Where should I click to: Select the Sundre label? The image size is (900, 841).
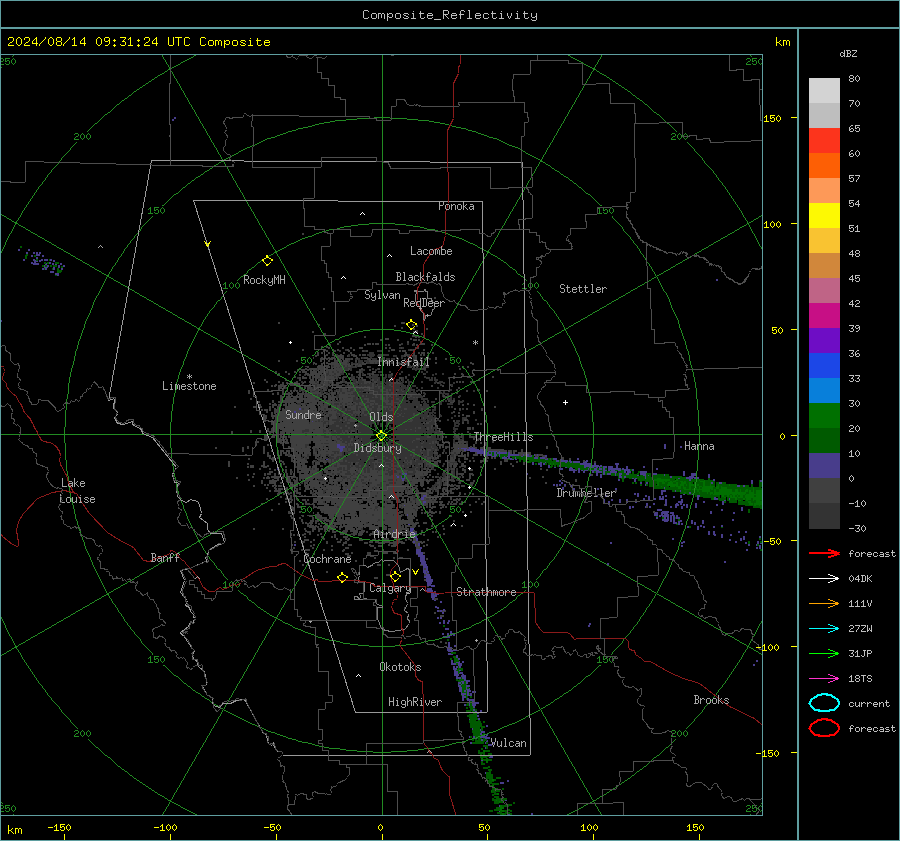pos(303,415)
